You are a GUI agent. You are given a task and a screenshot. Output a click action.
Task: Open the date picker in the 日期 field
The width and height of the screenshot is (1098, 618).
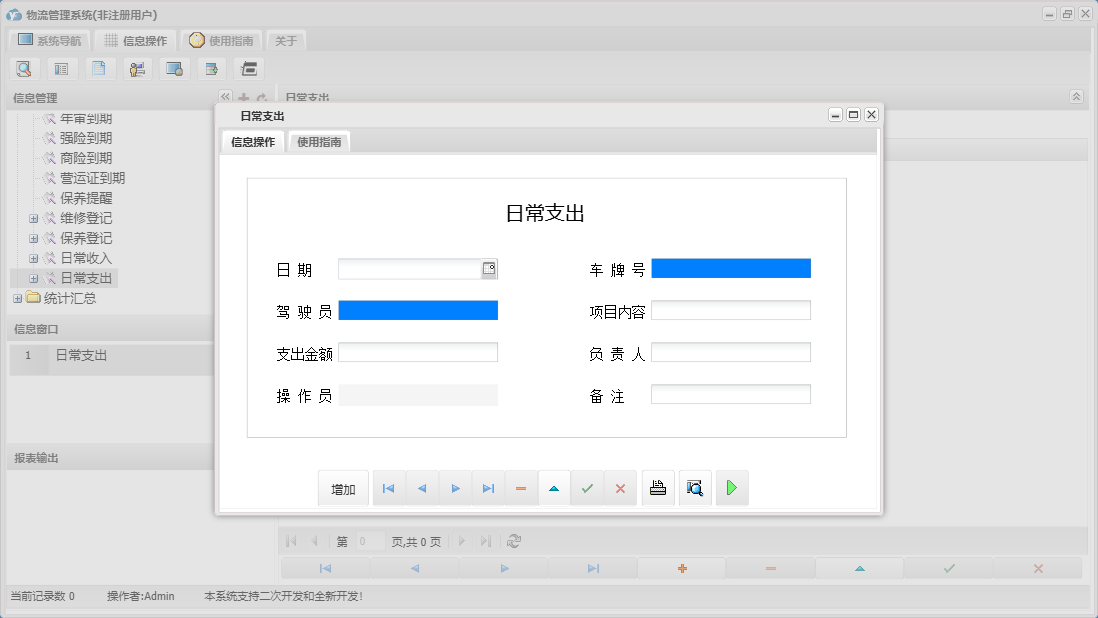click(491, 268)
